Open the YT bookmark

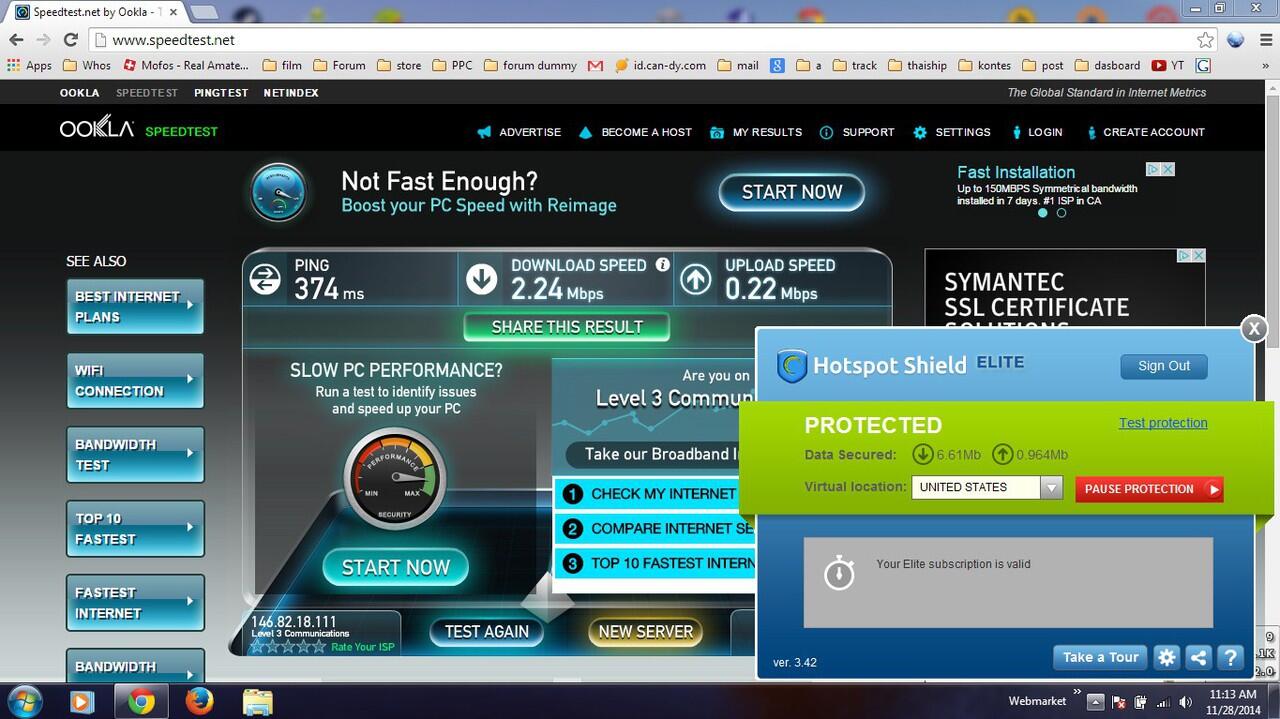1167,65
